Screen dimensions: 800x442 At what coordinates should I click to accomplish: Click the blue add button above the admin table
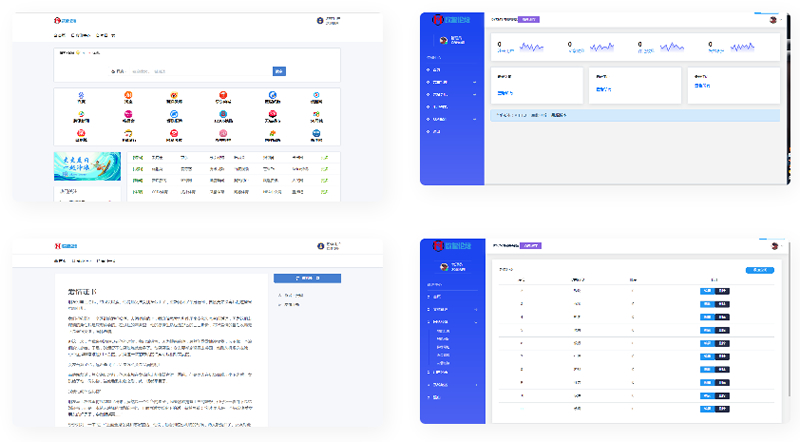click(x=759, y=270)
